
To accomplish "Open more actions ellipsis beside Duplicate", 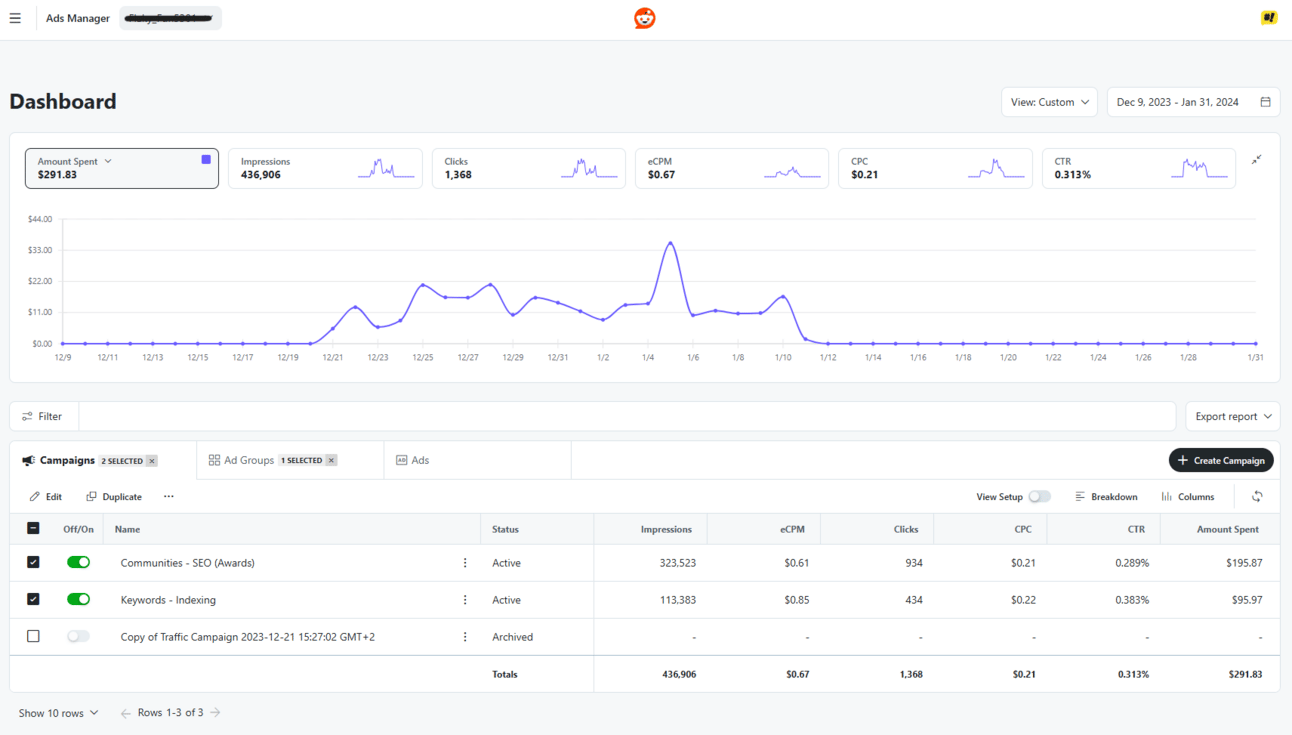I will click(169, 496).
